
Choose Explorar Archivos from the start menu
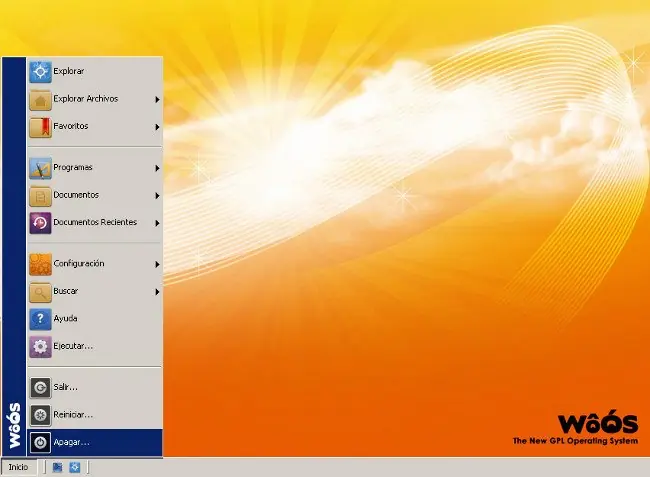tap(86, 99)
